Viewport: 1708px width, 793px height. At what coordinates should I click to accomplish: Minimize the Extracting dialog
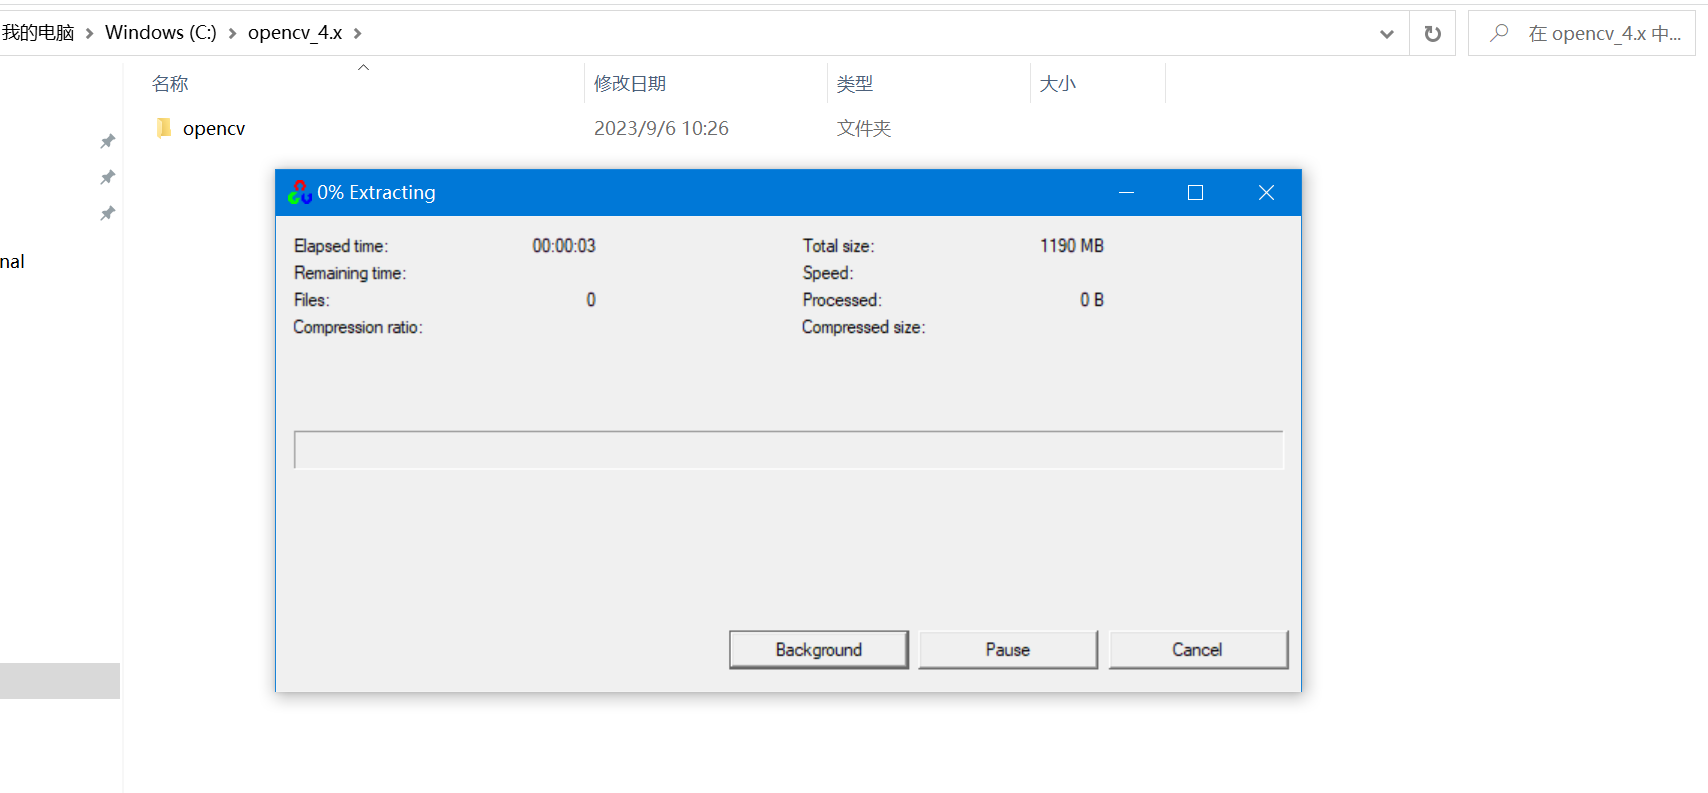[1126, 192]
